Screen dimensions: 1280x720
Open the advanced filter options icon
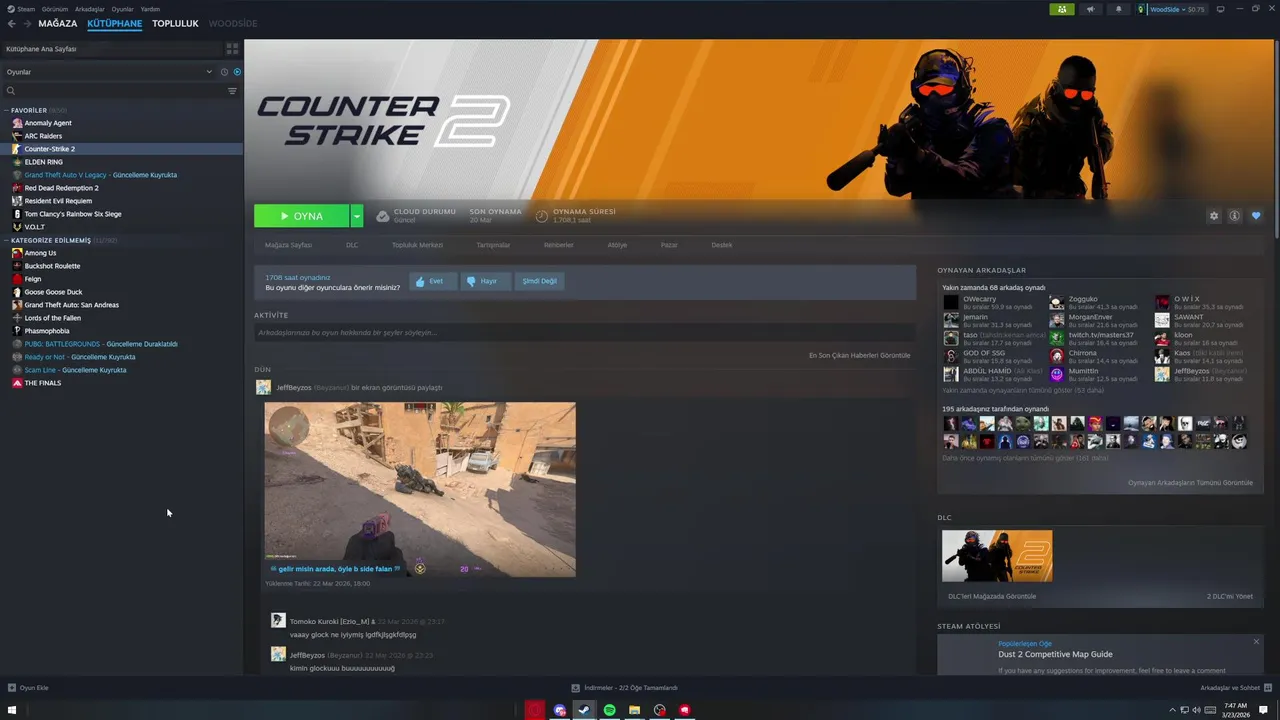[232, 91]
